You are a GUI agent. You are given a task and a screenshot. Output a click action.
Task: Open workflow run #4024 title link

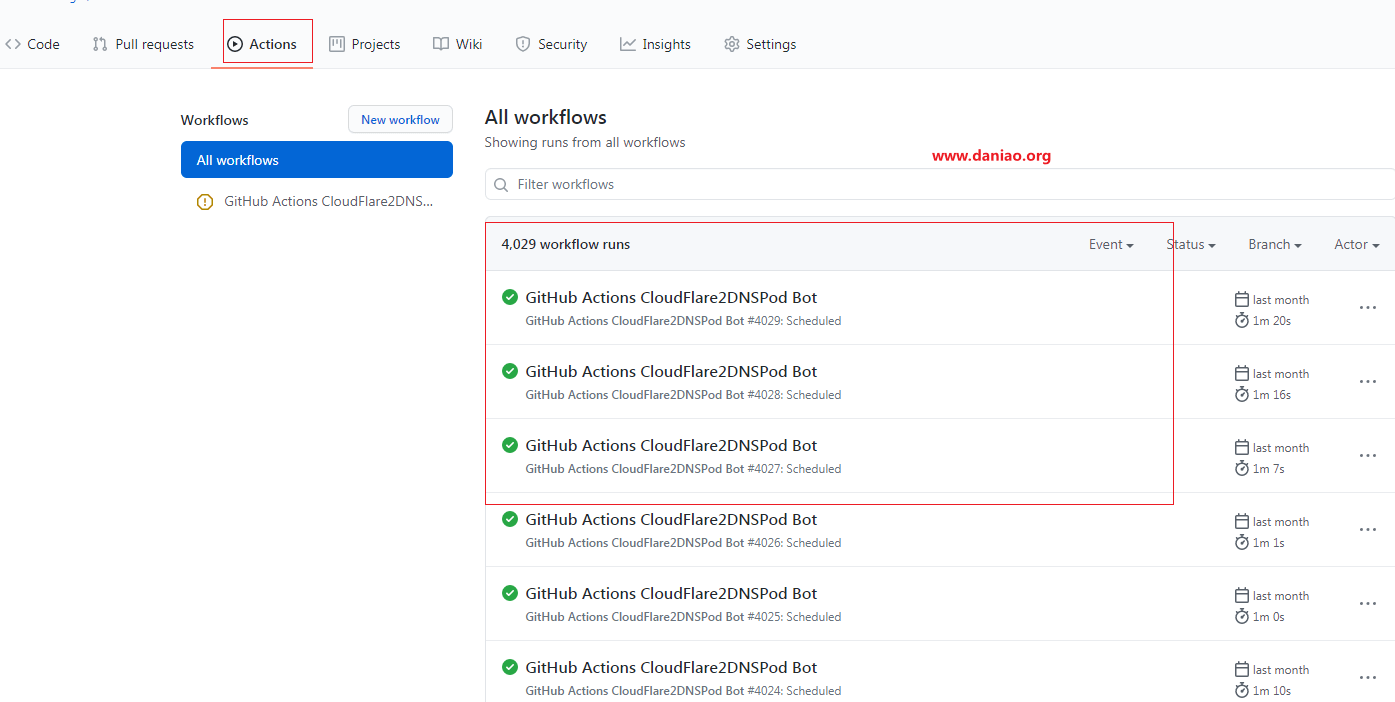(x=671, y=667)
